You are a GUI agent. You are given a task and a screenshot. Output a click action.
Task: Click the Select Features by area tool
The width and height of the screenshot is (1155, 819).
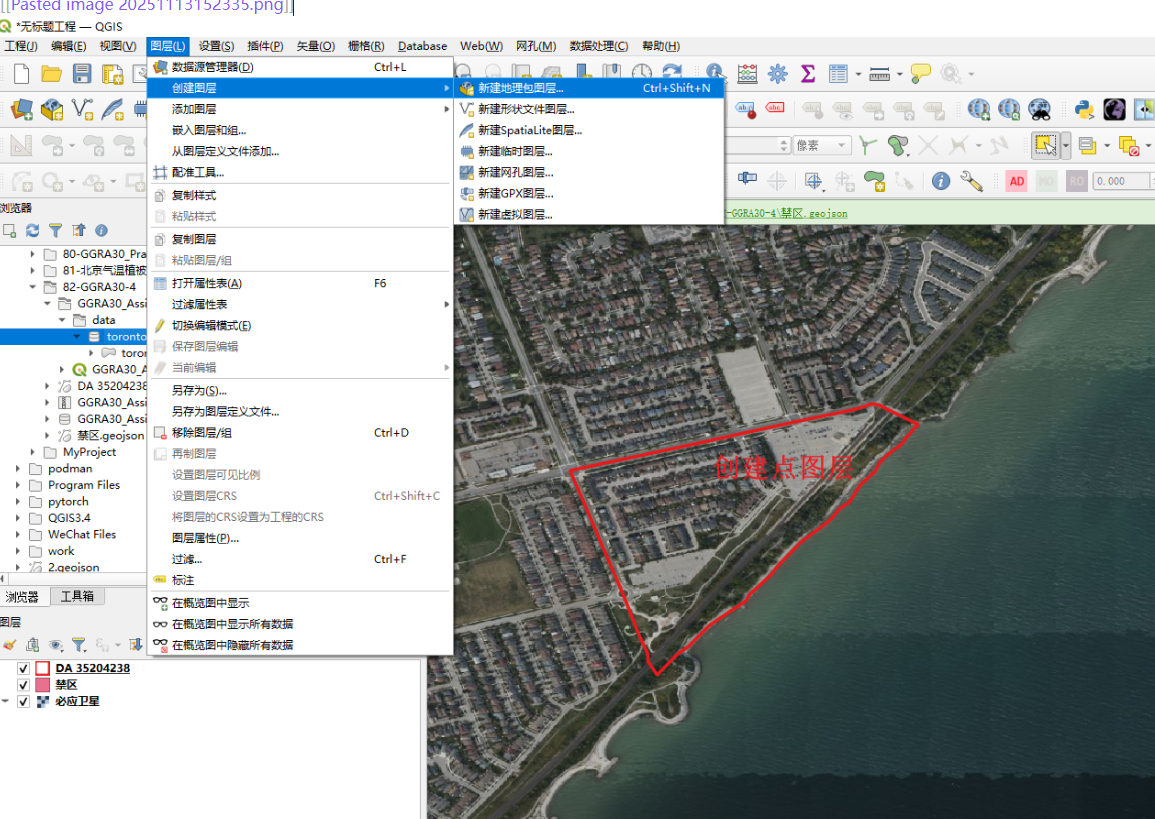(x=1045, y=145)
